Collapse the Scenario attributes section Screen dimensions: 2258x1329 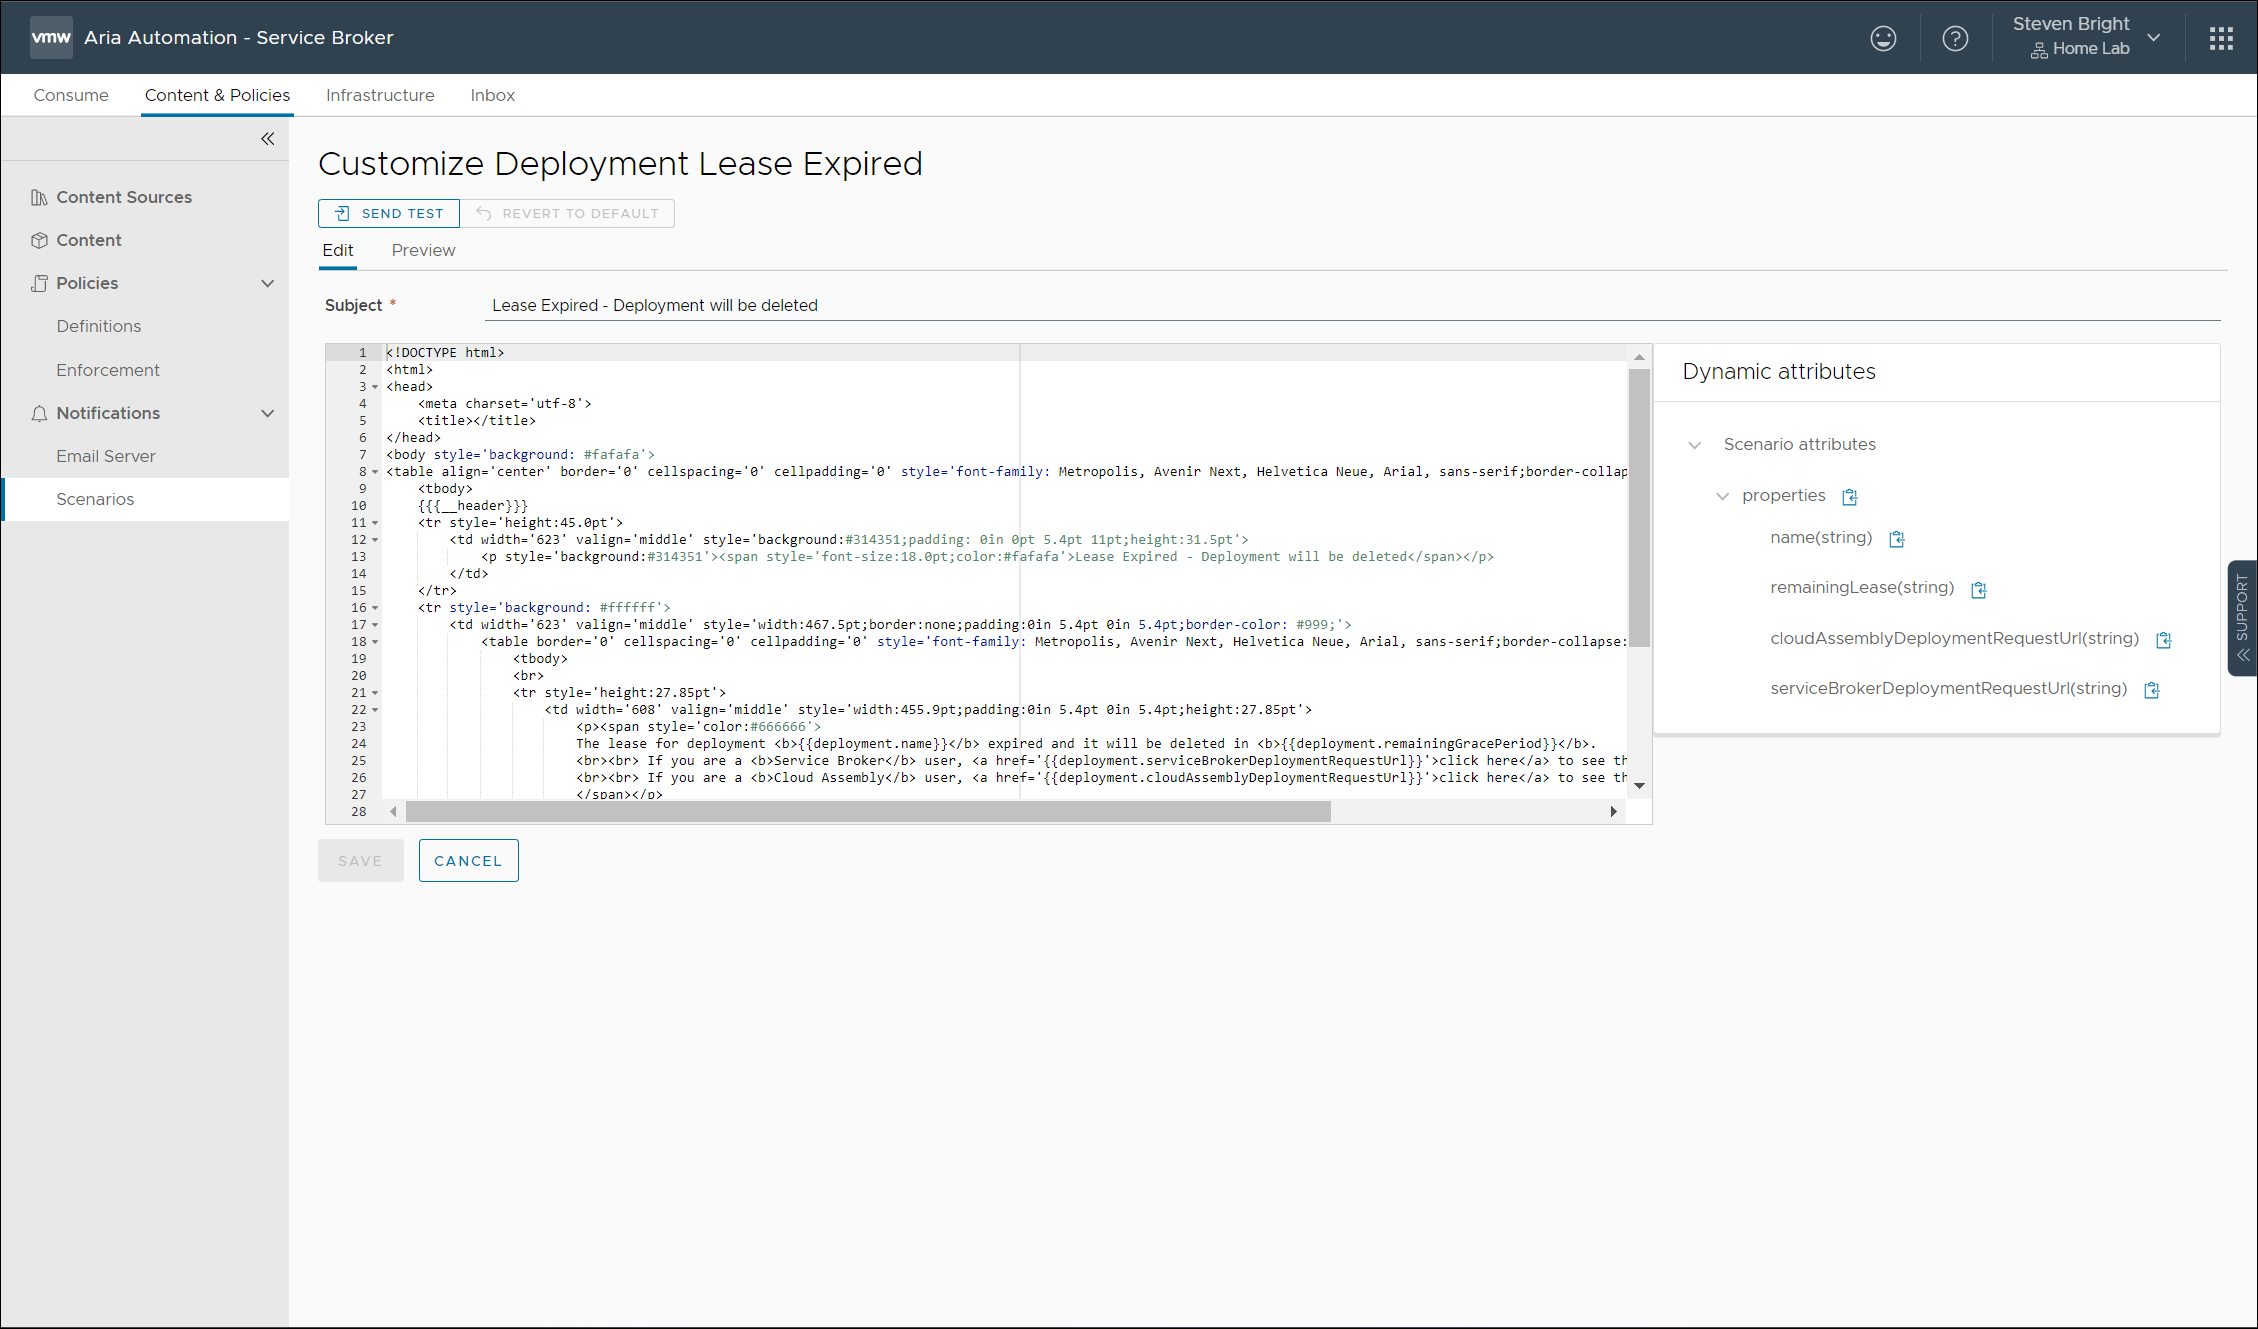point(1694,445)
